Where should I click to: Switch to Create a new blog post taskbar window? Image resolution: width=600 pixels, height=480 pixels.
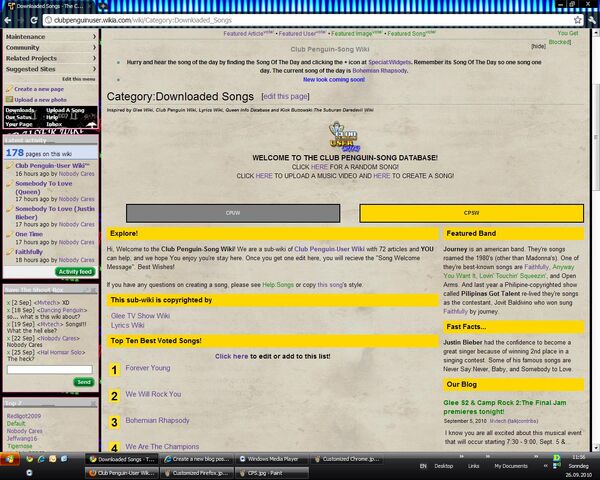click(197, 459)
